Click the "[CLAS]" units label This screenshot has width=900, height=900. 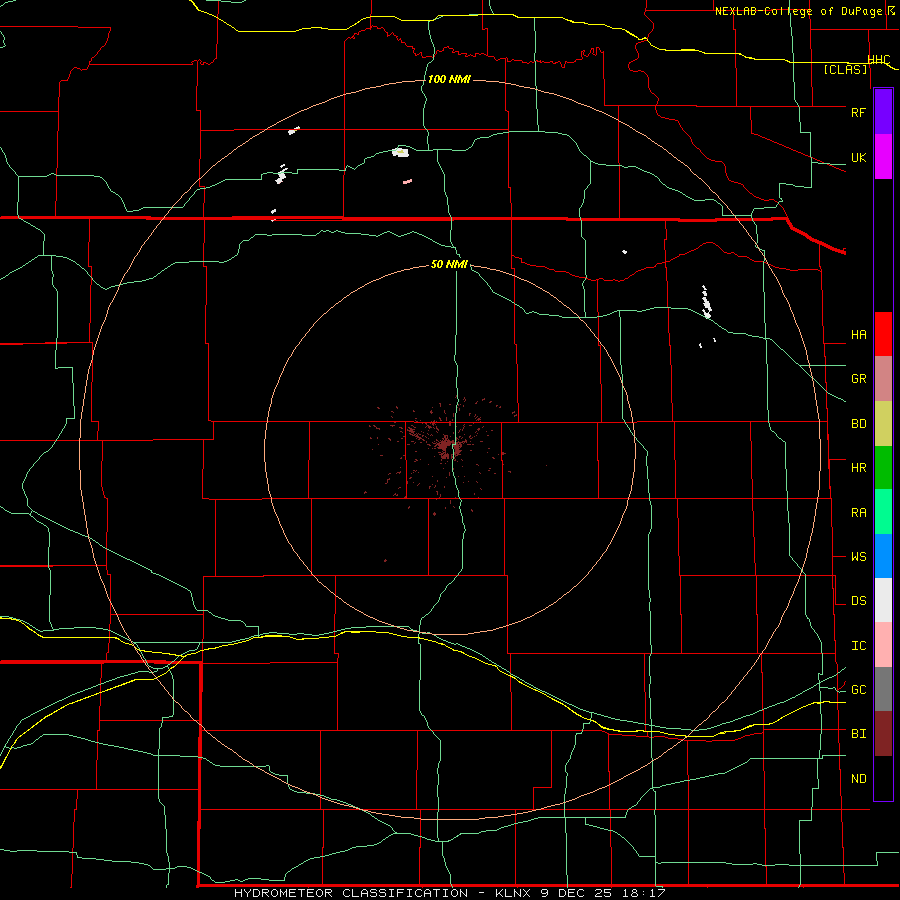pyautogui.click(x=845, y=69)
